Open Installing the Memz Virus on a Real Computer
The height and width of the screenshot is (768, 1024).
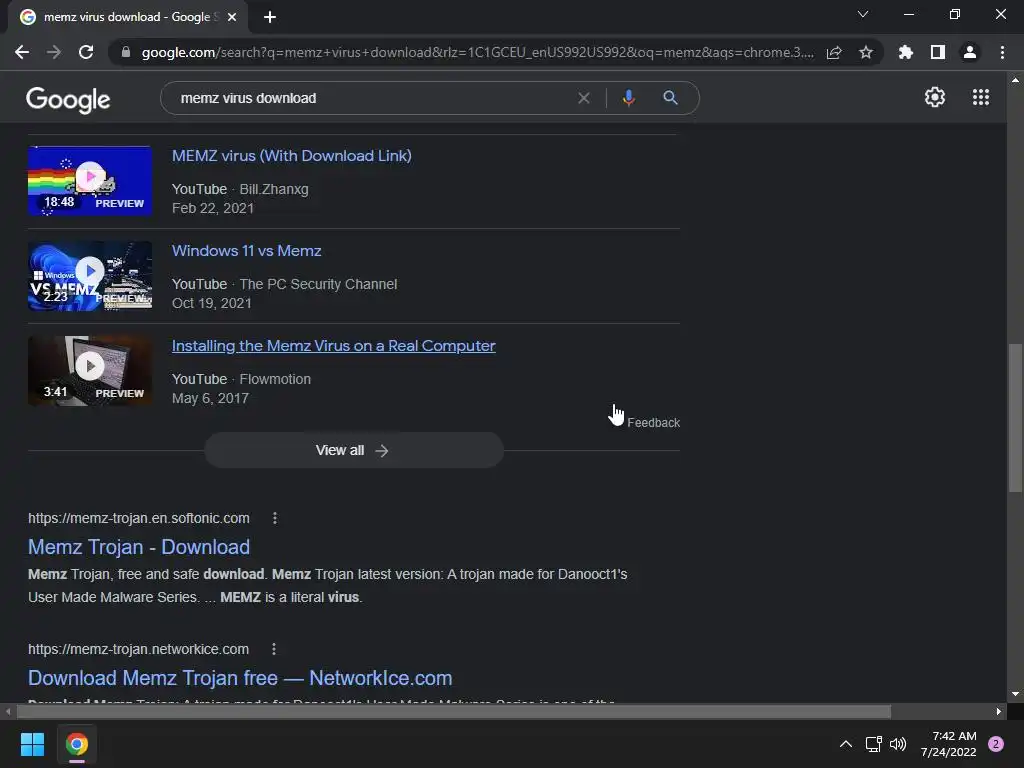[334, 345]
